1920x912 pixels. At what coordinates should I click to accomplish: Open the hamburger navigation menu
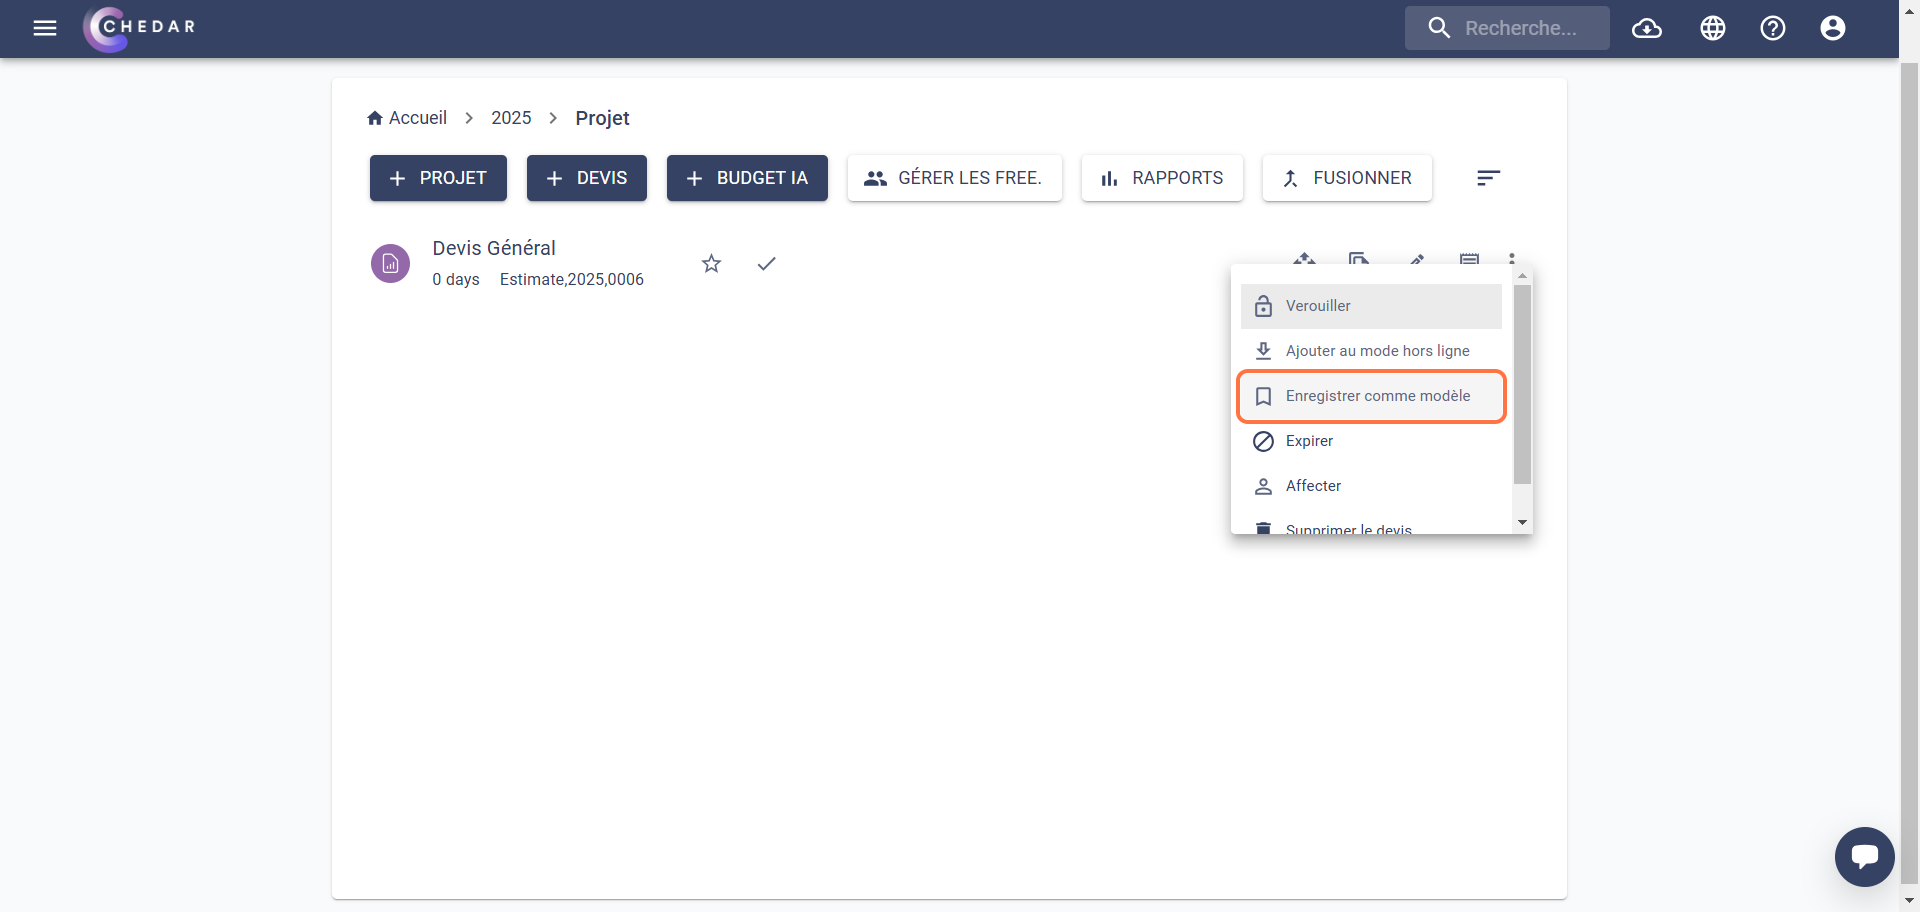pyautogui.click(x=45, y=28)
